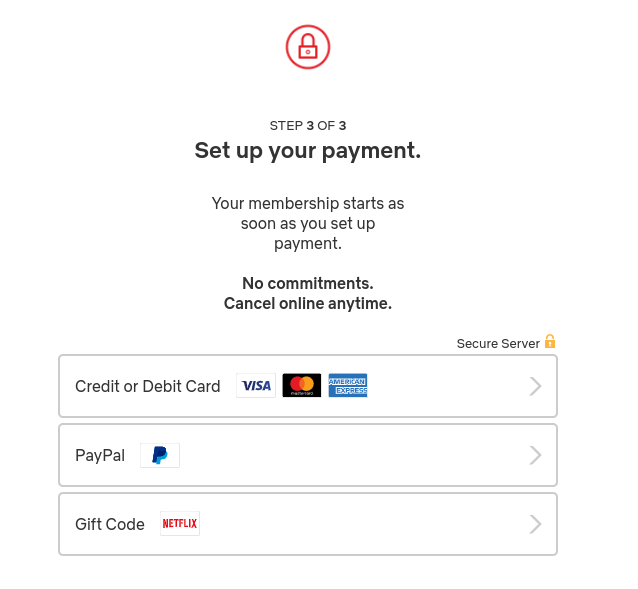Click the Secure Server text label

[498, 344]
